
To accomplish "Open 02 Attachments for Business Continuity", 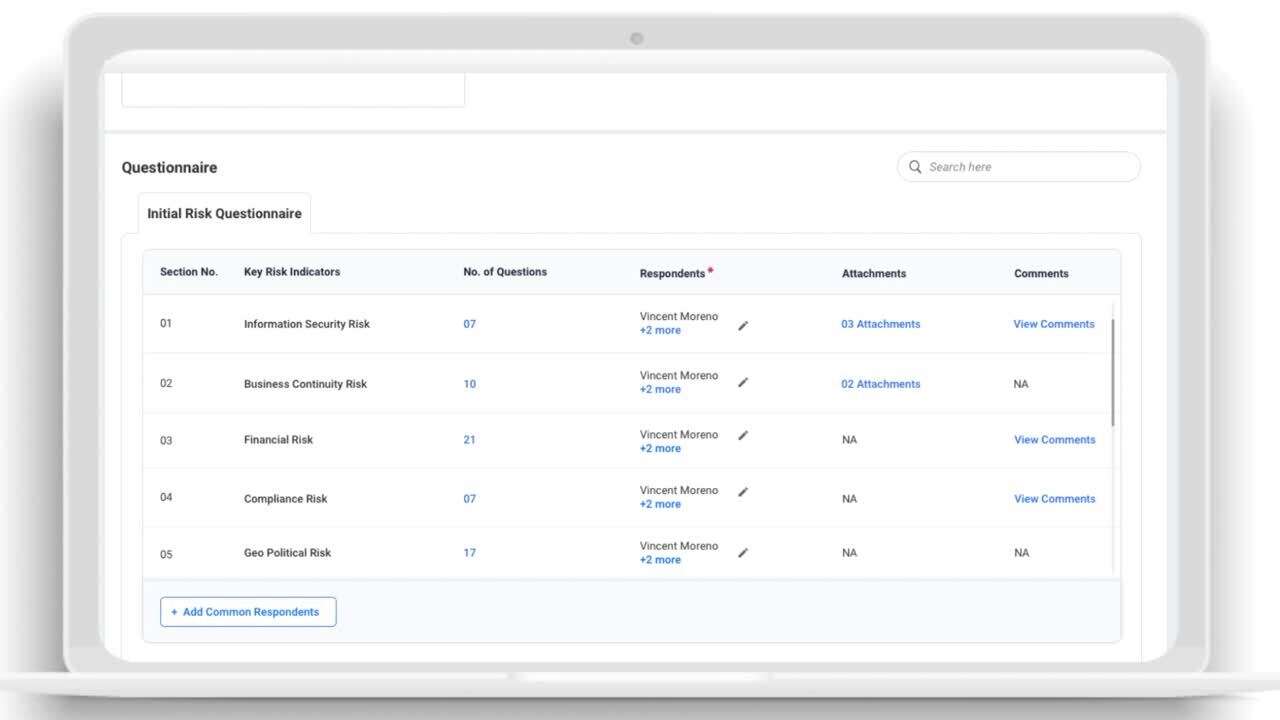I will (x=880, y=384).
